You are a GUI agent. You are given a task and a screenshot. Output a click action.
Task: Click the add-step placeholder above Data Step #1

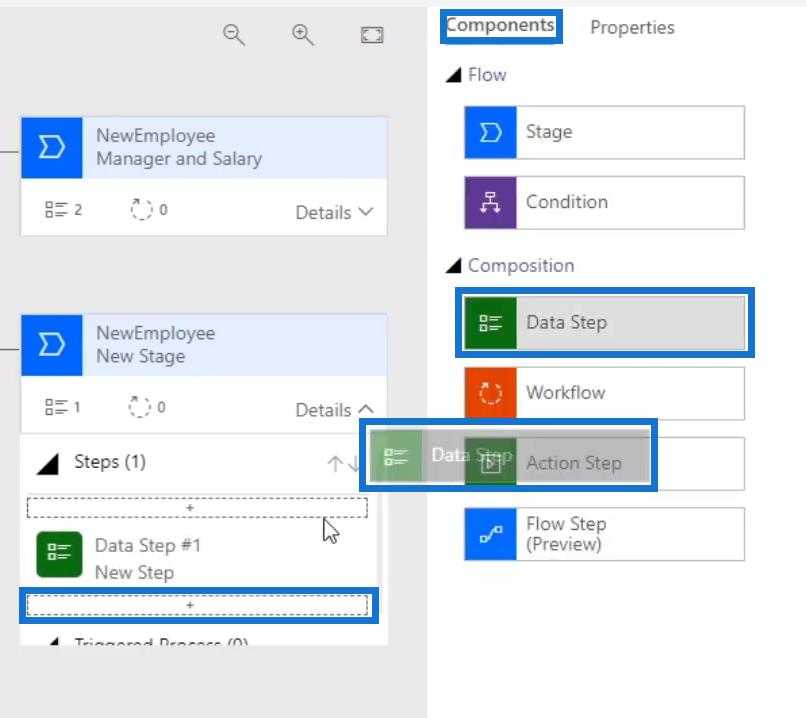coord(197,508)
